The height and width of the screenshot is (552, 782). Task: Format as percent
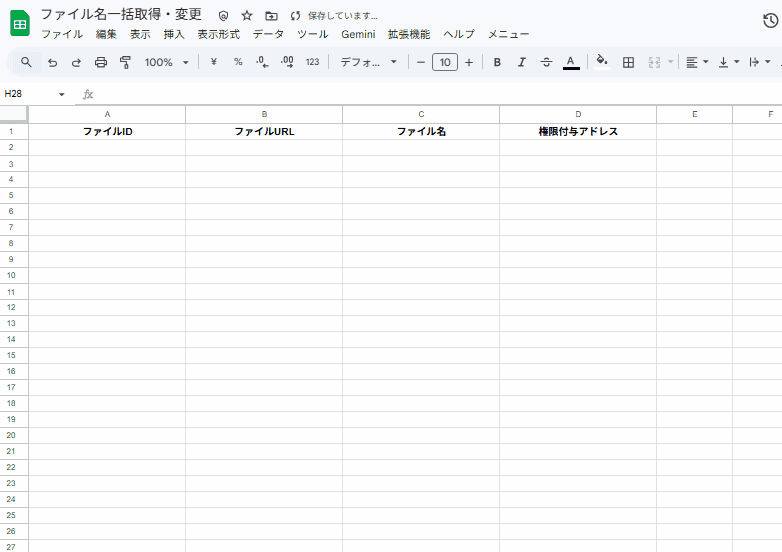click(238, 62)
